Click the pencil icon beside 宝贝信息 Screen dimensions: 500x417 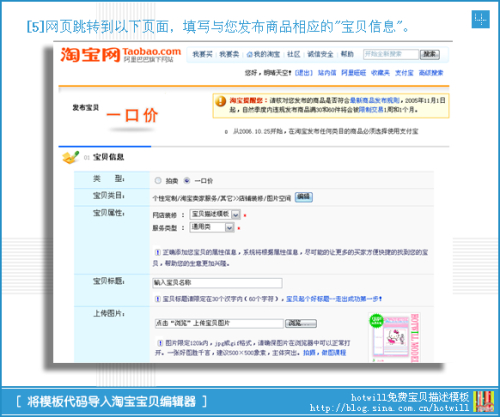pos(70,157)
